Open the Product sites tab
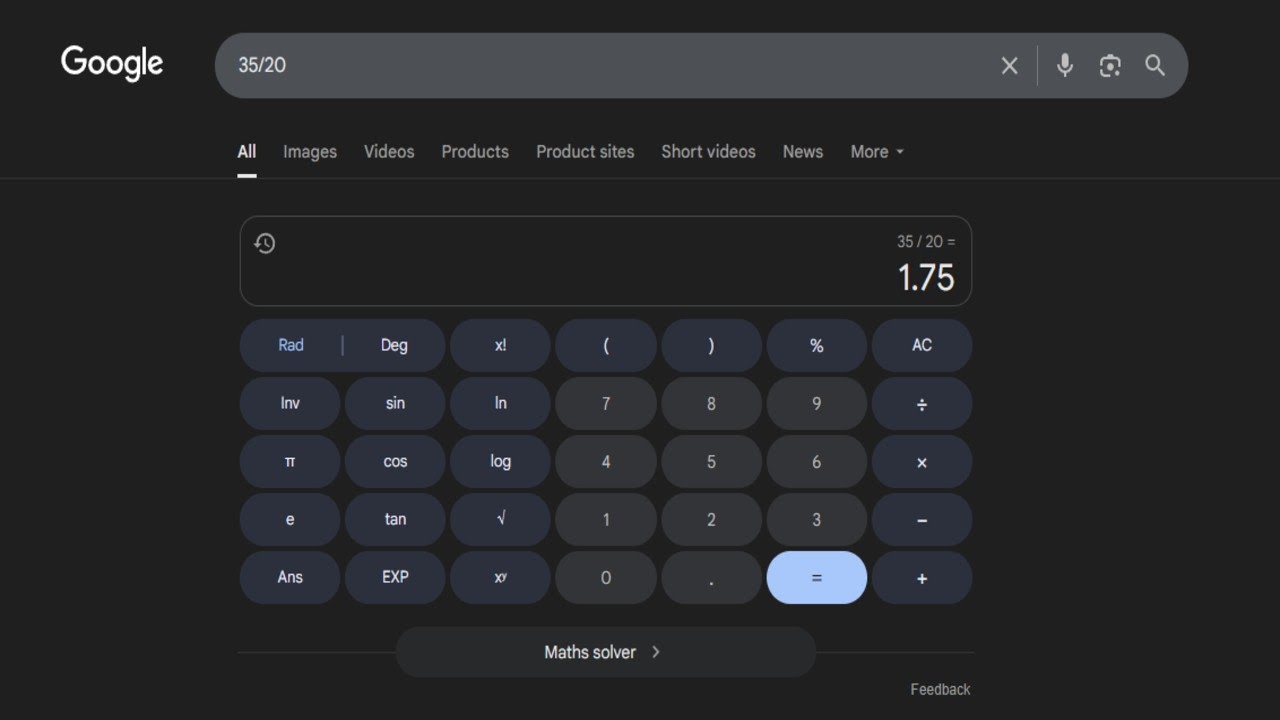 point(585,152)
